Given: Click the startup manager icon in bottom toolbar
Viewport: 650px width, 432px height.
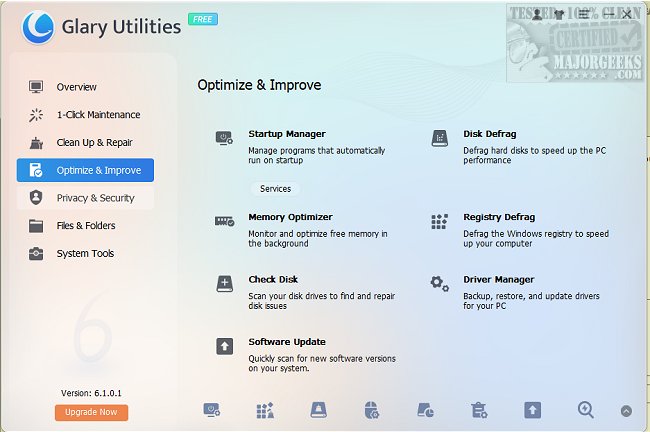Looking at the screenshot, I should pos(212,410).
